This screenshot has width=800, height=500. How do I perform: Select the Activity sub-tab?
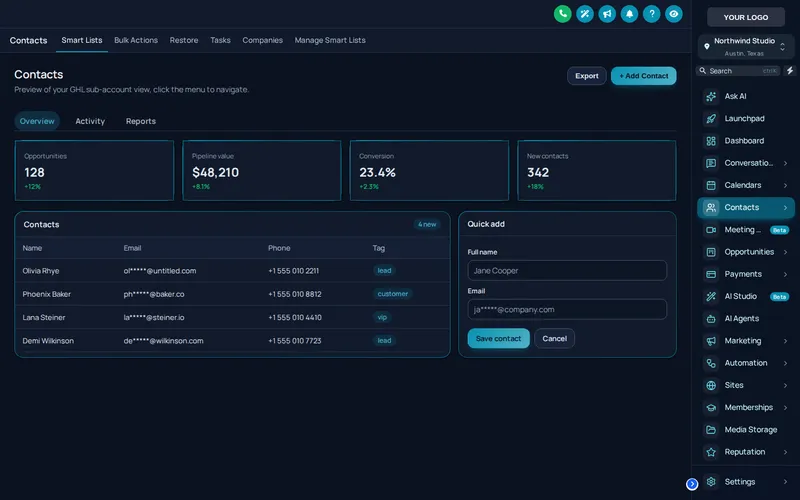coord(90,121)
